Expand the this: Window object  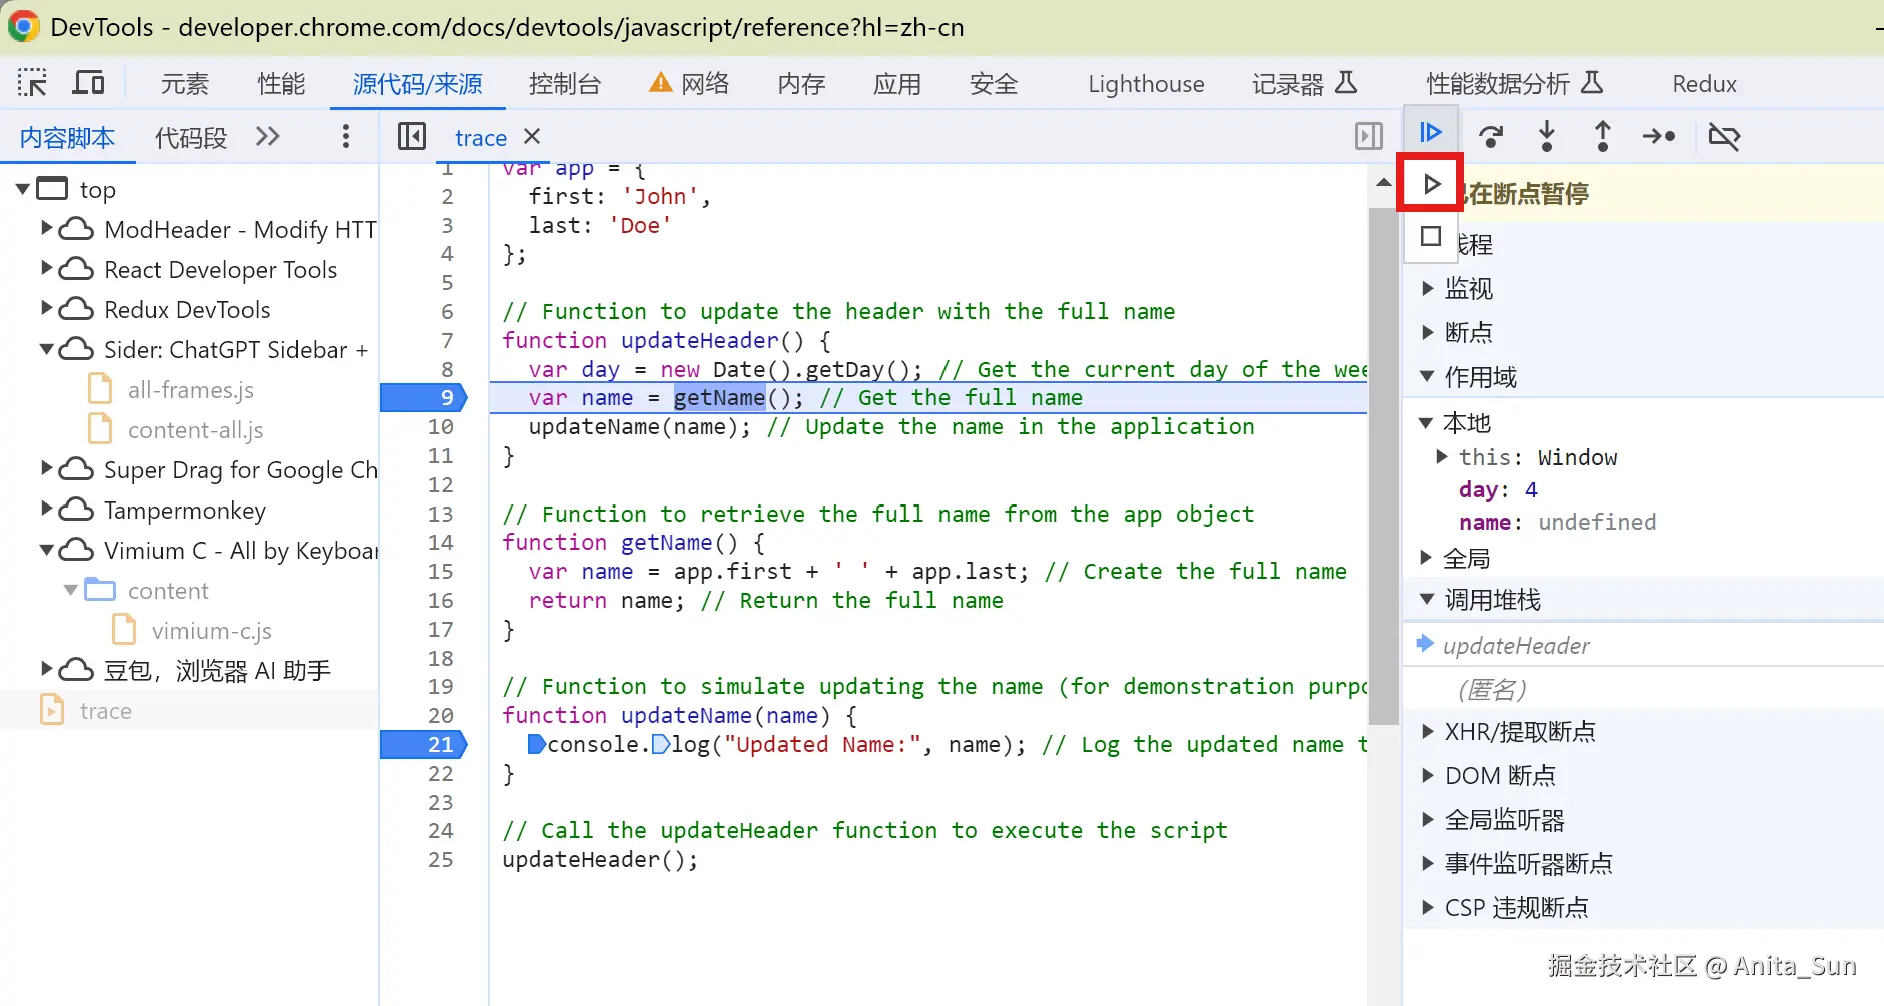tap(1441, 457)
